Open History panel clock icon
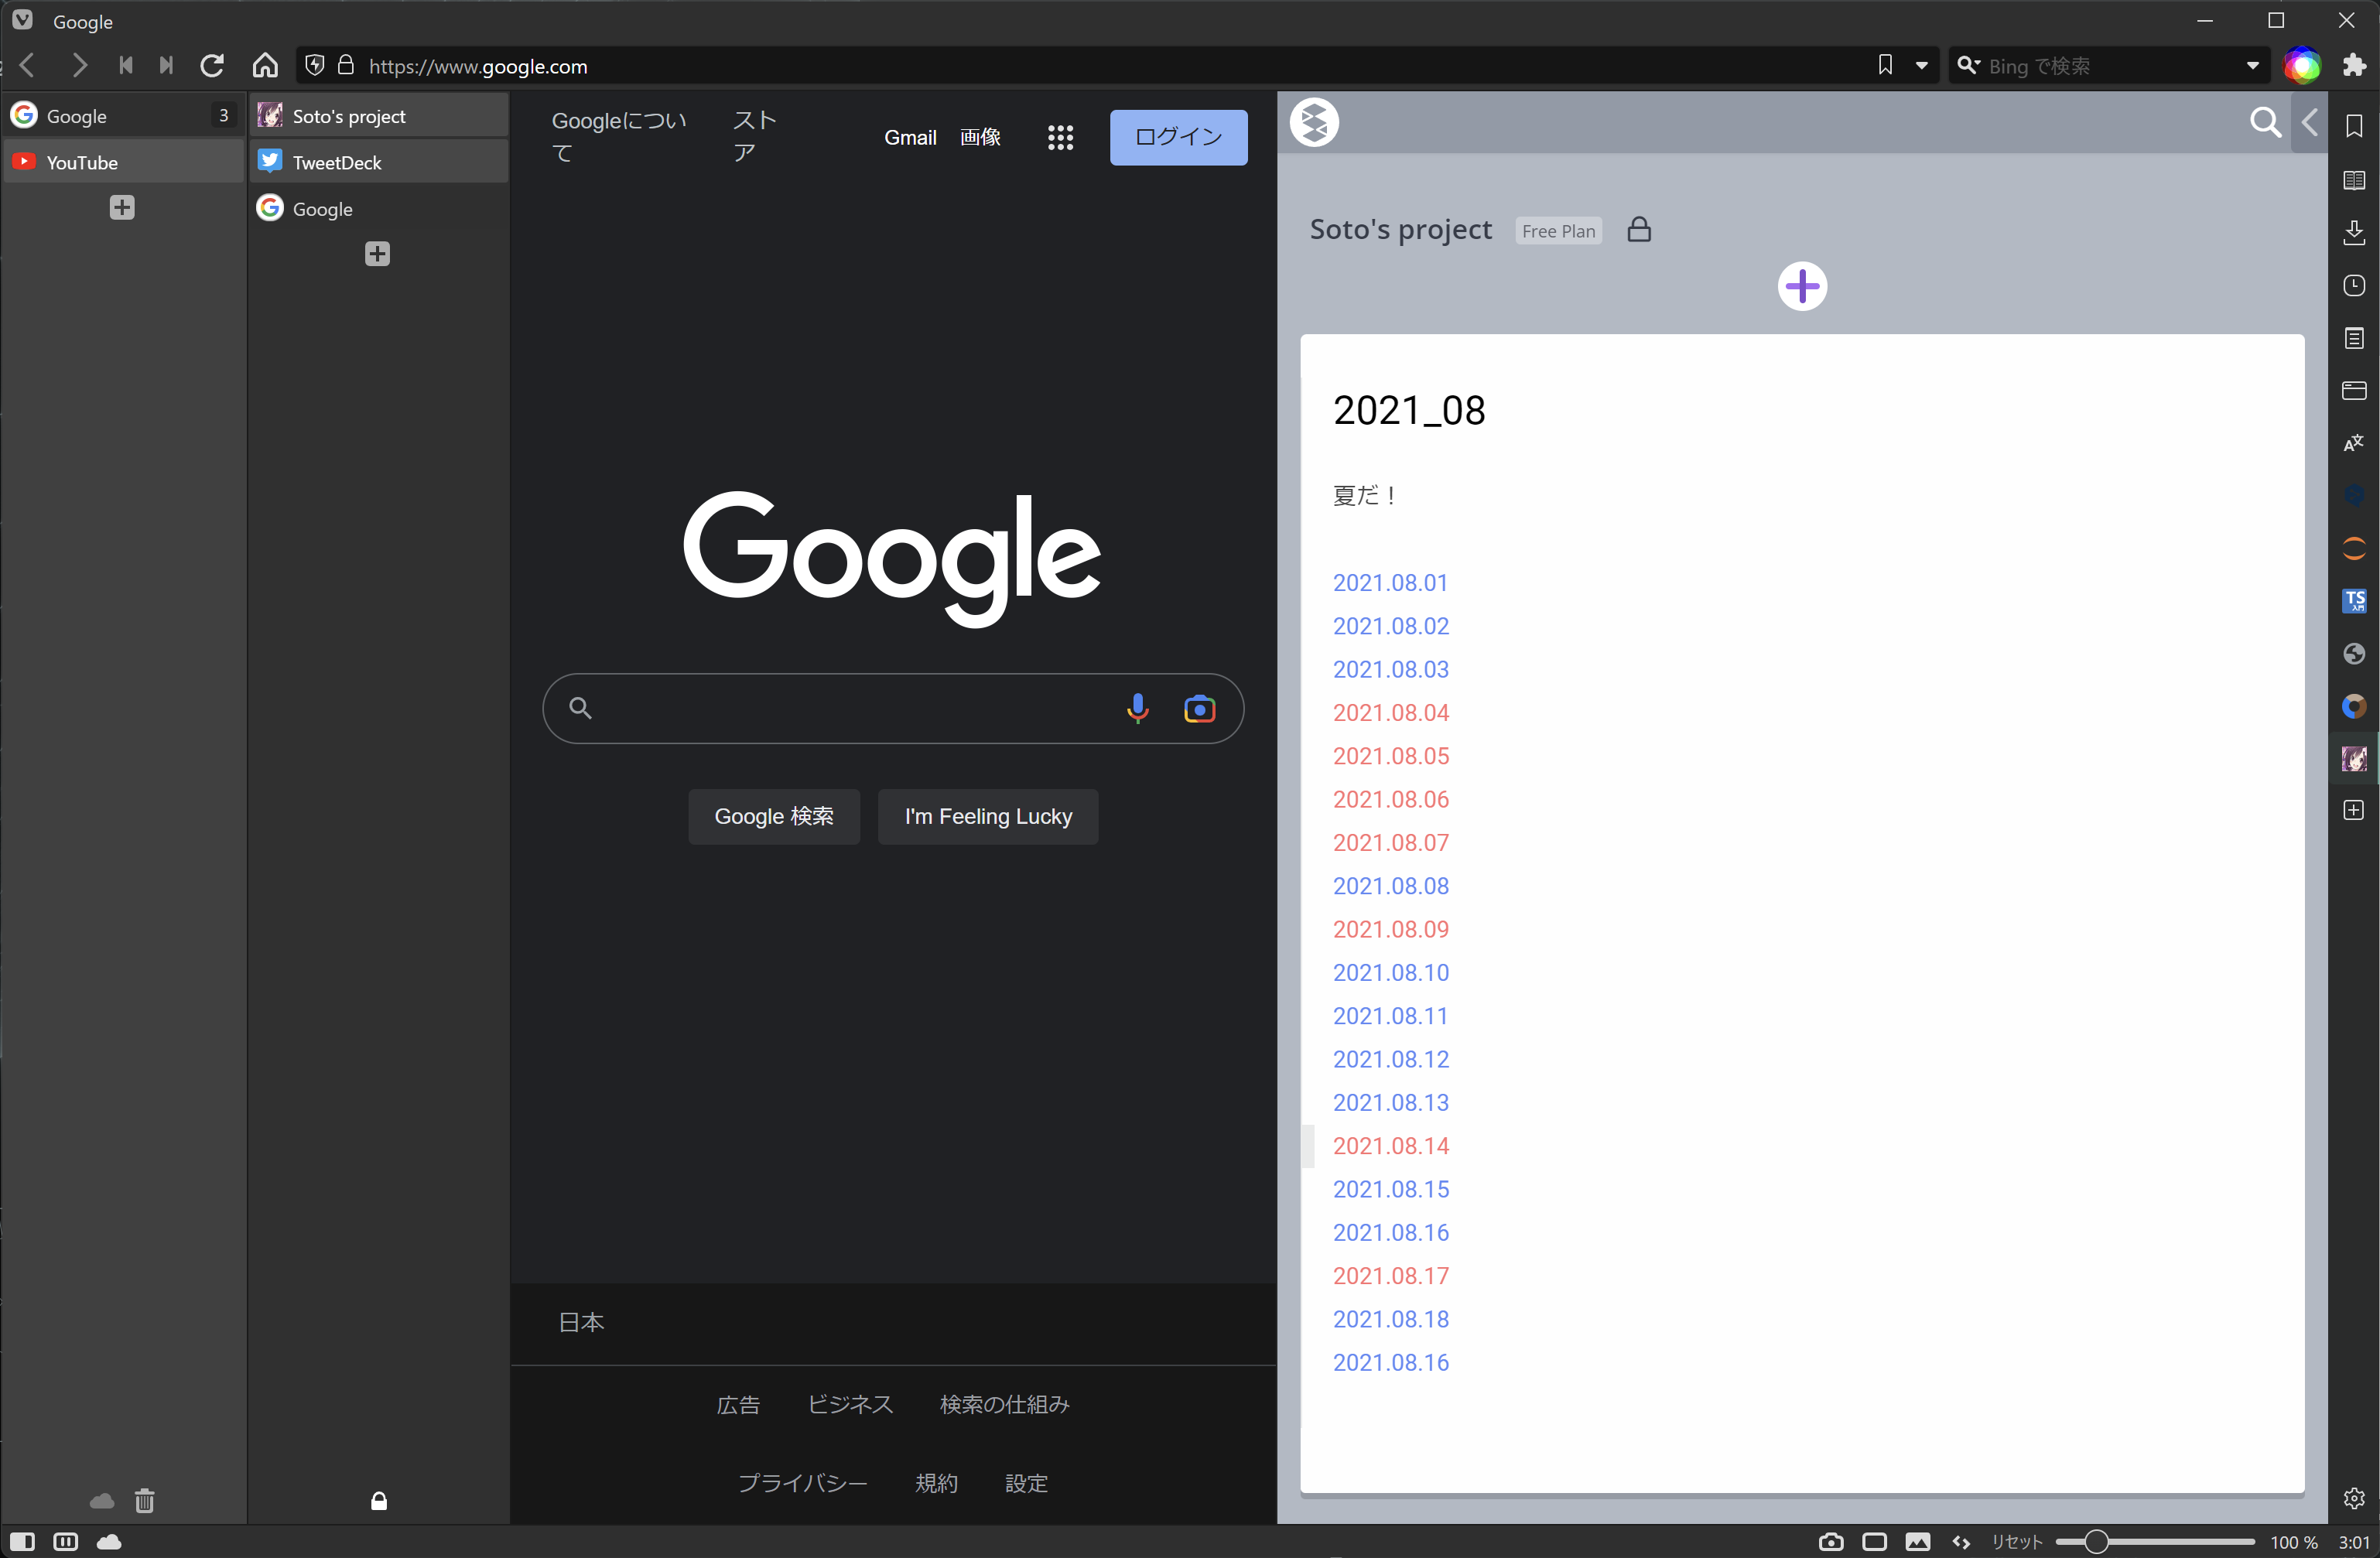Screen dimensions: 2380x1558 coord(2354,286)
